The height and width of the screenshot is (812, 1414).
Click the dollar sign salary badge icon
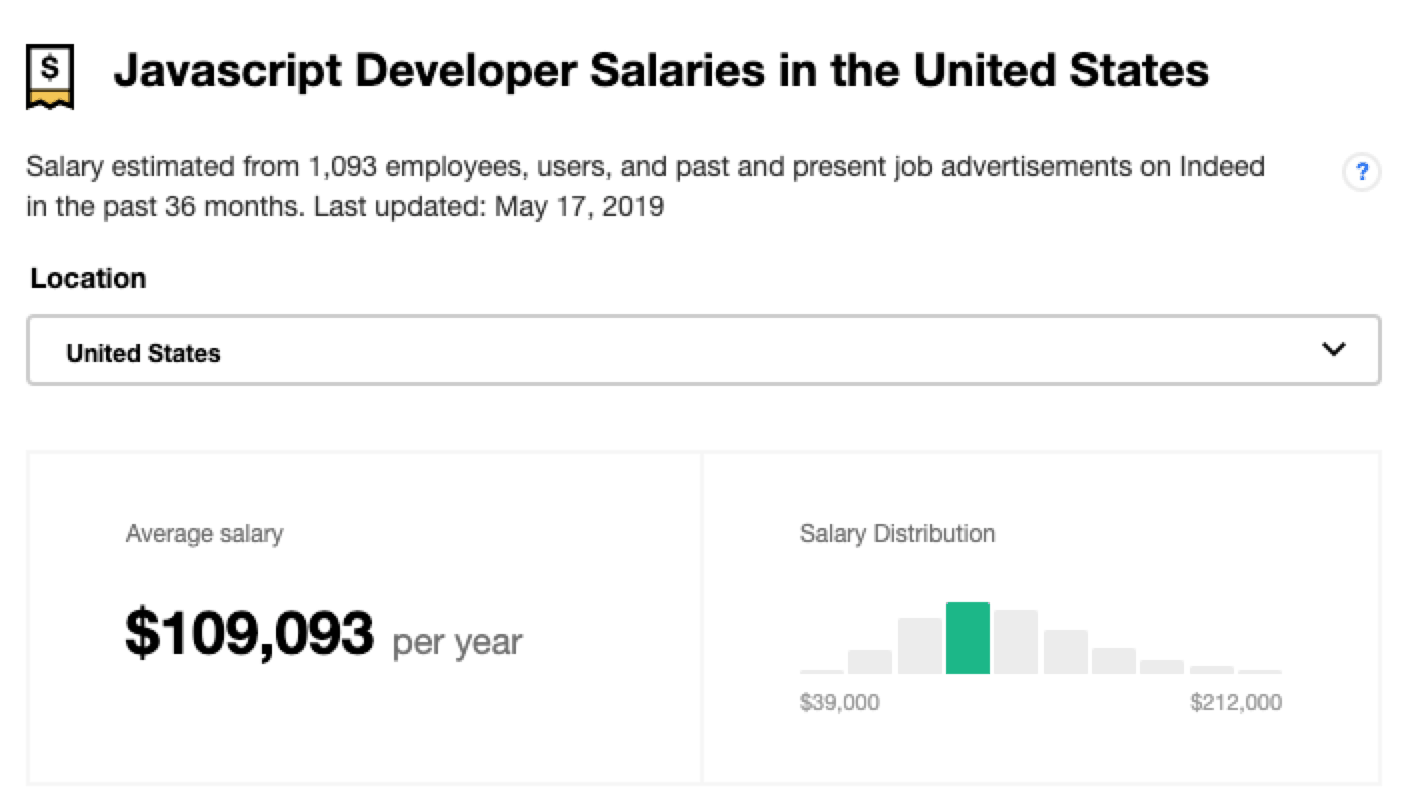pyautogui.click(x=48, y=72)
